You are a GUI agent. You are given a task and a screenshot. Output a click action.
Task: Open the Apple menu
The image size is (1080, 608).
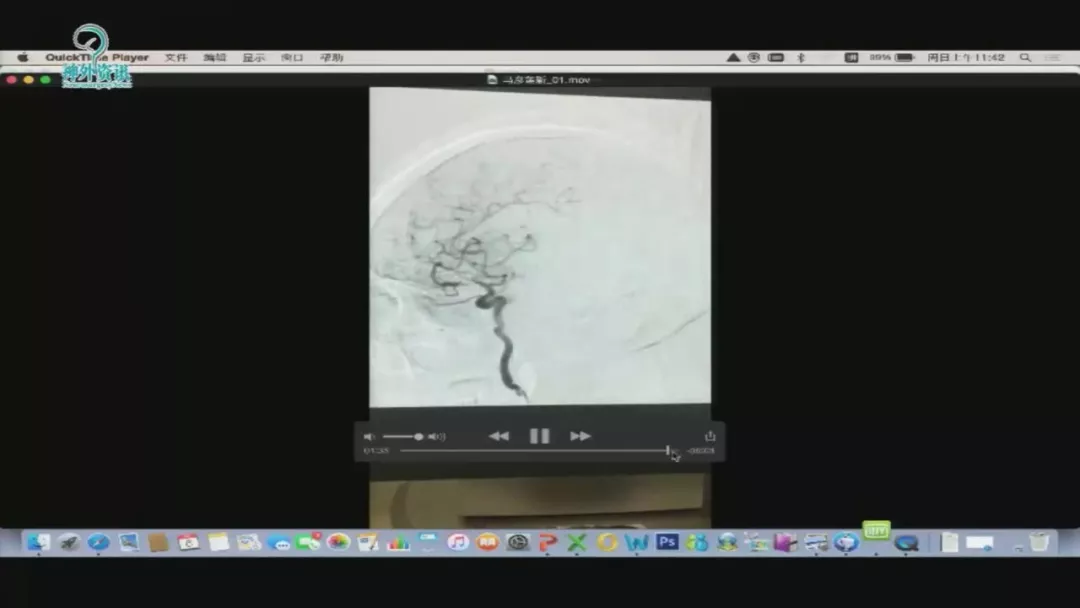(x=23, y=58)
